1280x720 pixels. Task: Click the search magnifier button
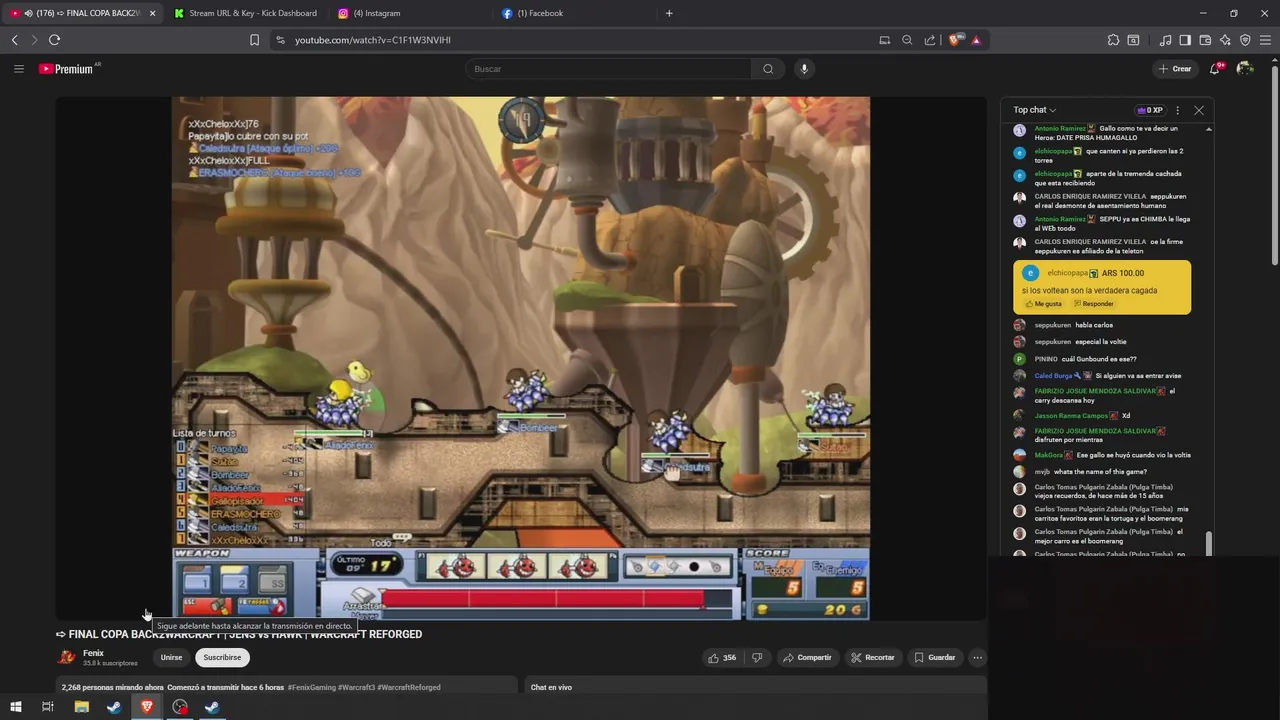tap(768, 69)
